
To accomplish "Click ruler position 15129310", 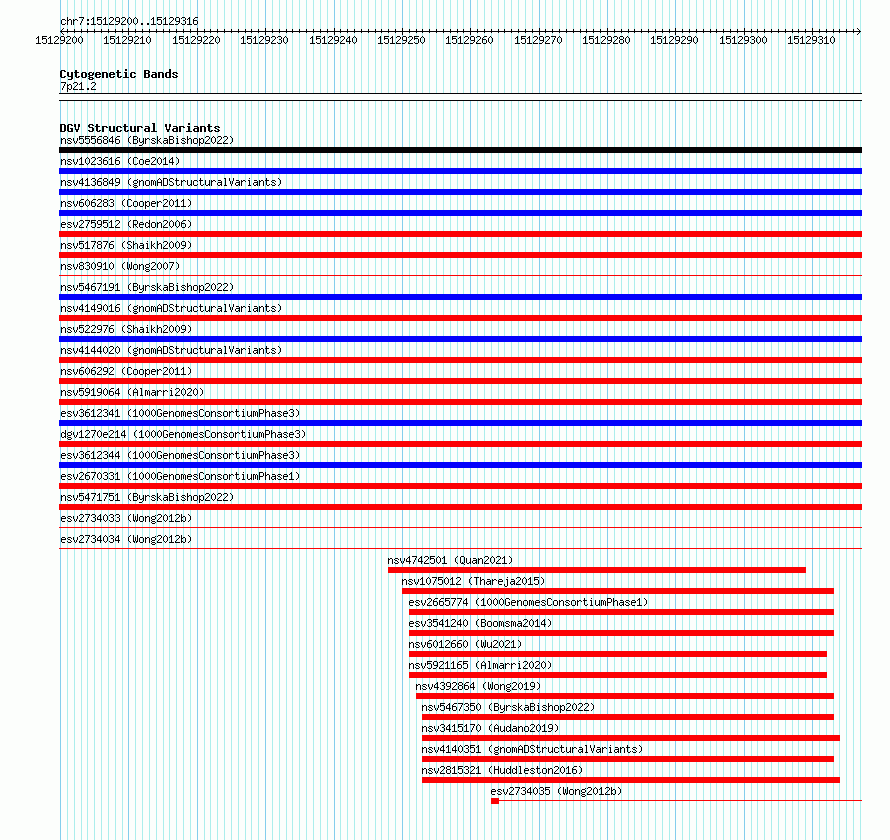I will coord(811,40).
